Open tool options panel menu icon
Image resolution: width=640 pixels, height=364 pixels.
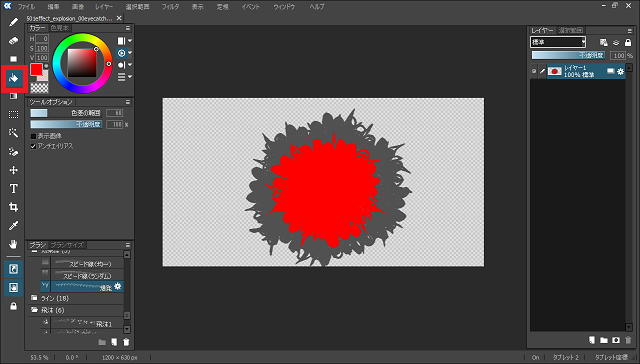pos(128,102)
